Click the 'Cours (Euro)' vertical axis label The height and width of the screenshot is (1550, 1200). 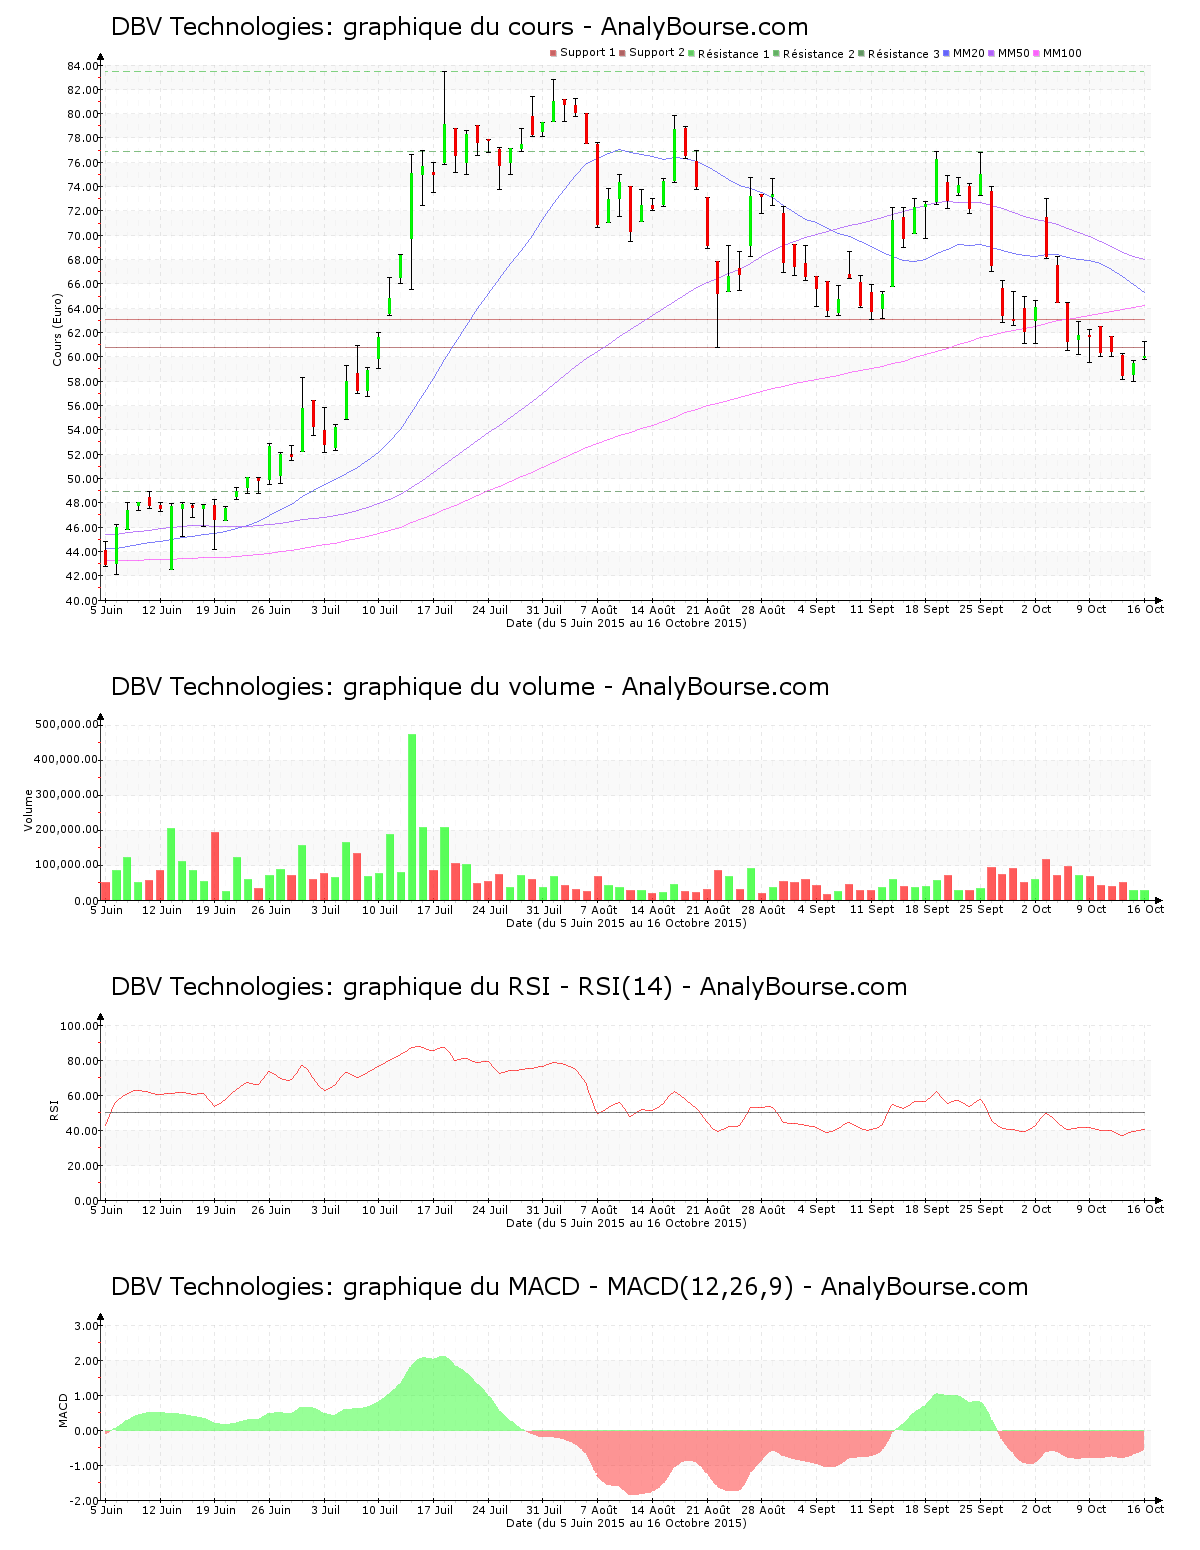pos(57,330)
